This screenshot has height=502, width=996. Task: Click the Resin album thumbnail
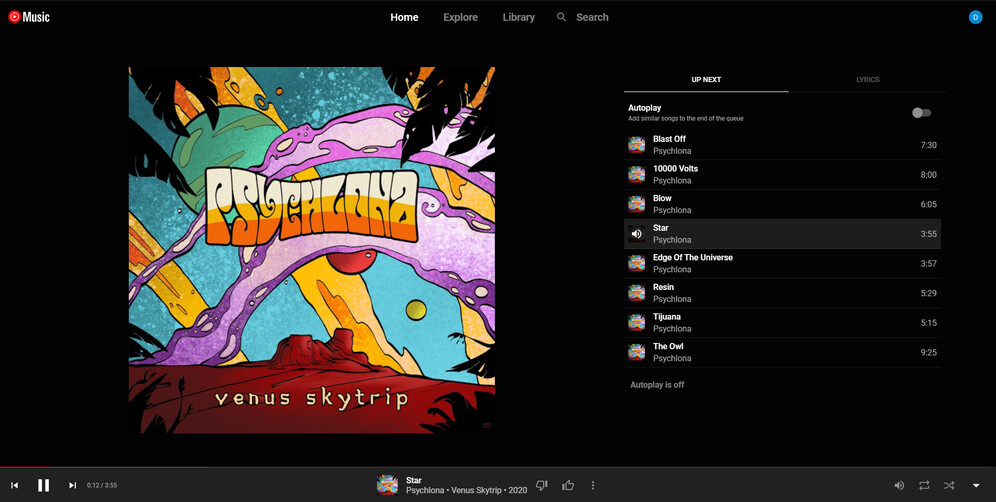(636, 293)
